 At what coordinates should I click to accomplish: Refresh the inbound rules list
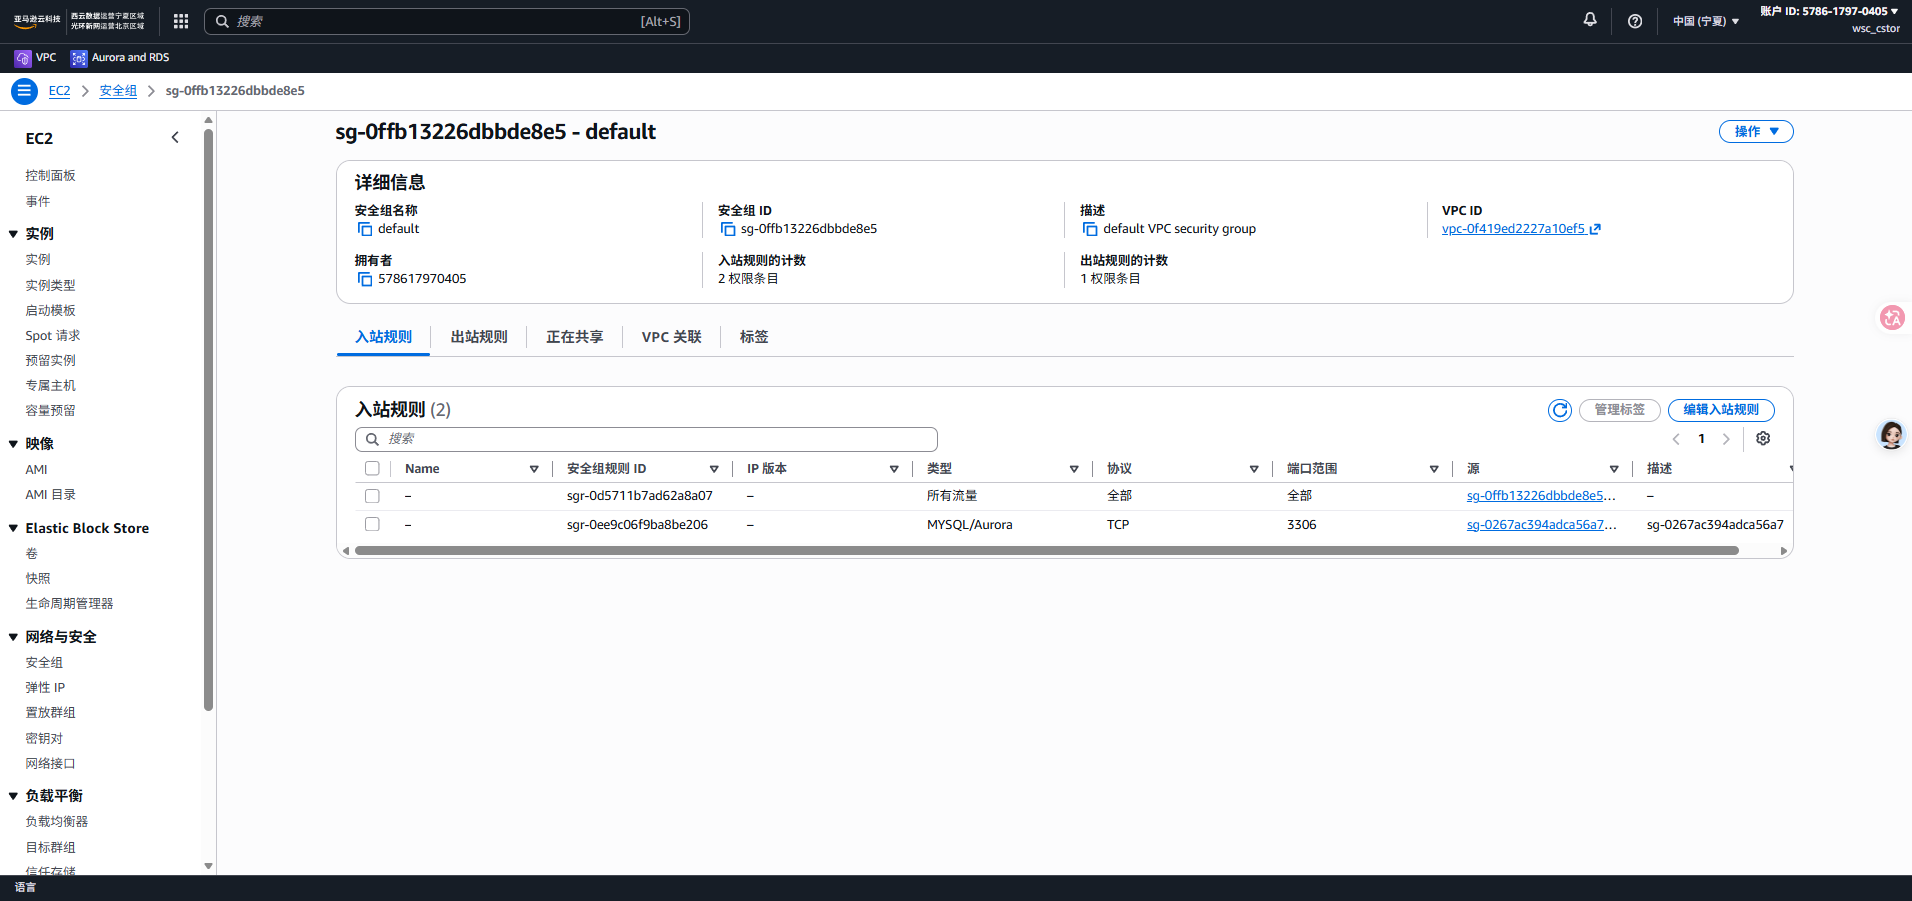coord(1560,410)
